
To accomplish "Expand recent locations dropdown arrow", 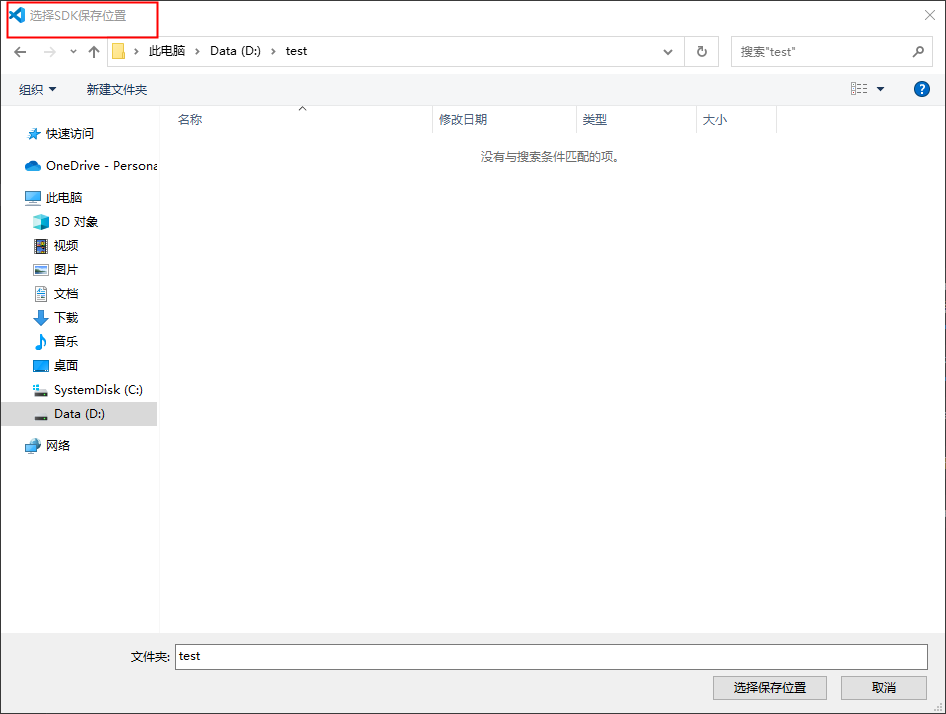I will click(x=73, y=52).
